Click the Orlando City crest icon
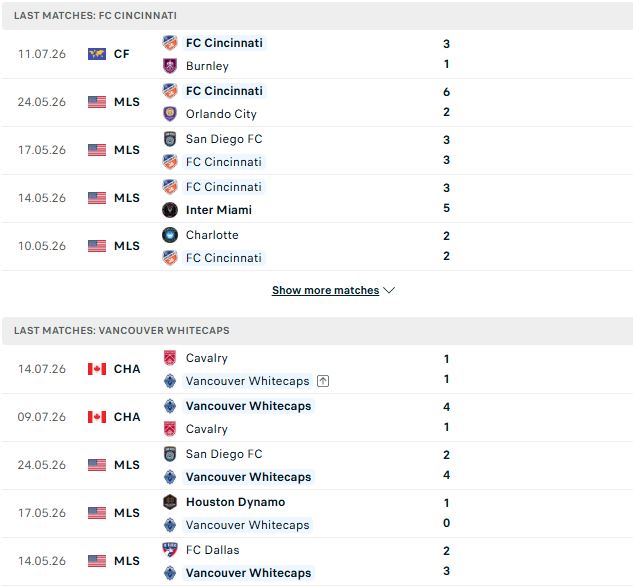The width and height of the screenshot is (633, 587). pos(170,114)
